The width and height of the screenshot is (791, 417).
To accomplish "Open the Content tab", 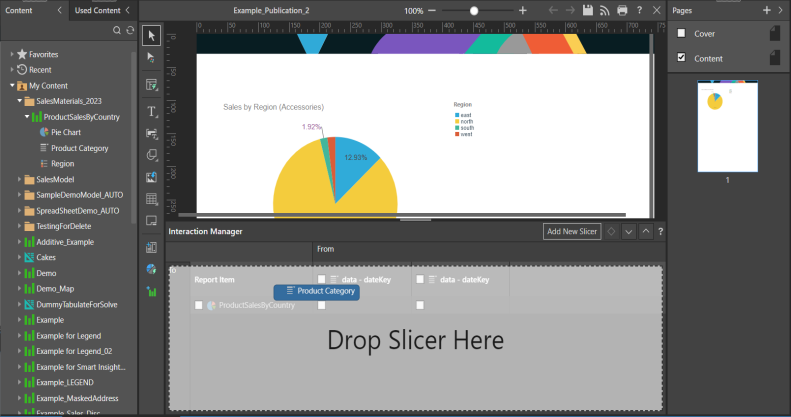I will pyautogui.click(x=20, y=10).
